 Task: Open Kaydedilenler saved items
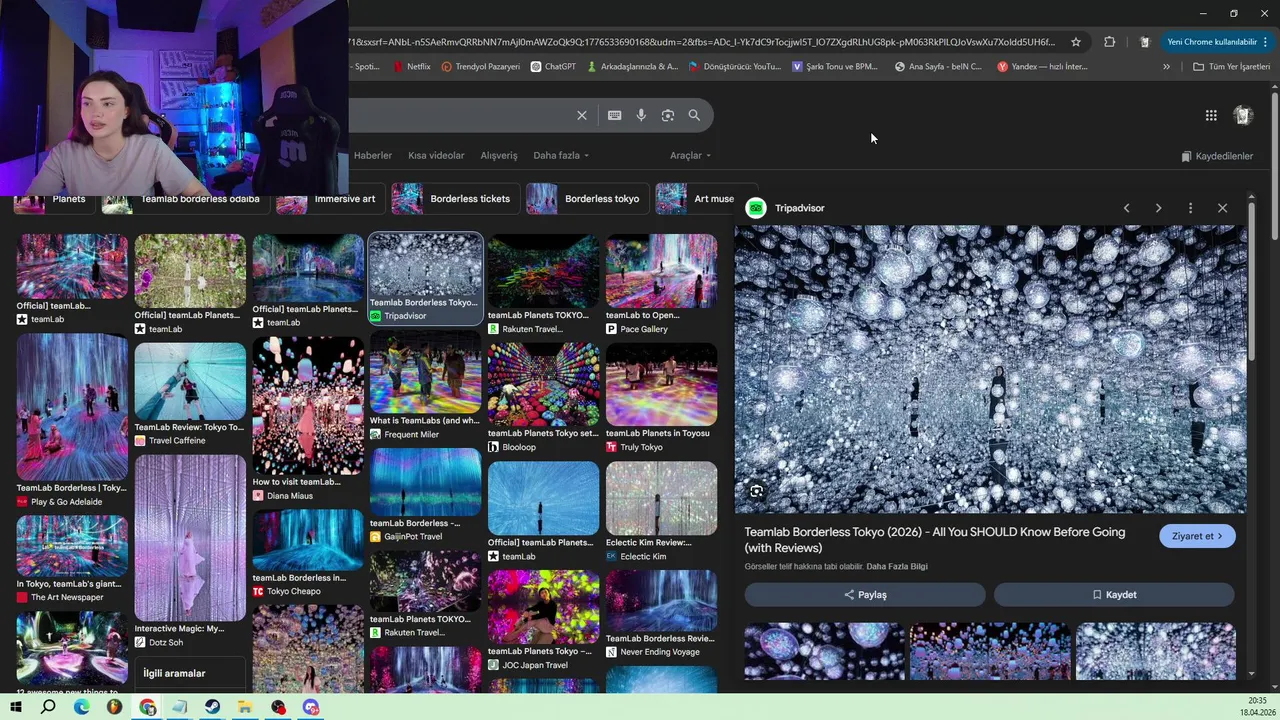(1217, 156)
